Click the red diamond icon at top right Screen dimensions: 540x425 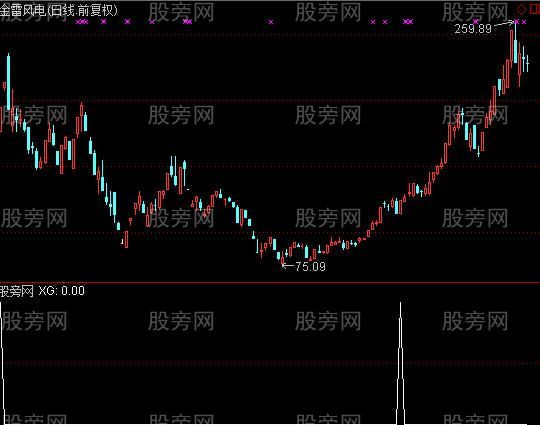(522, 9)
